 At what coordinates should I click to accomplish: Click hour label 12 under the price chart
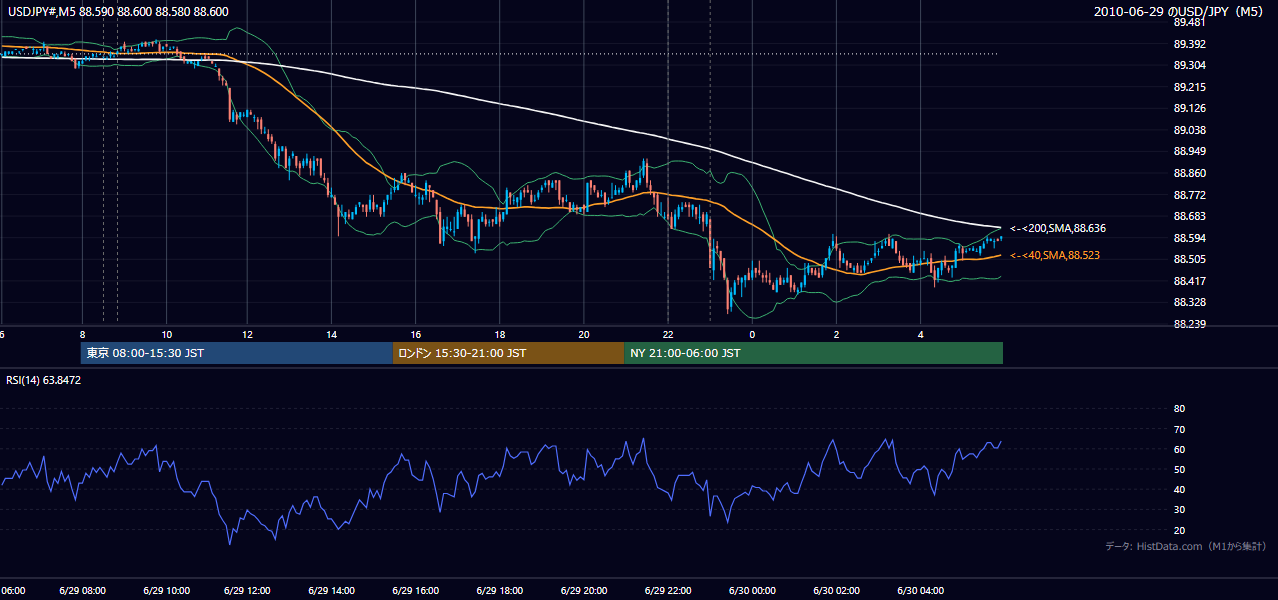(x=247, y=334)
